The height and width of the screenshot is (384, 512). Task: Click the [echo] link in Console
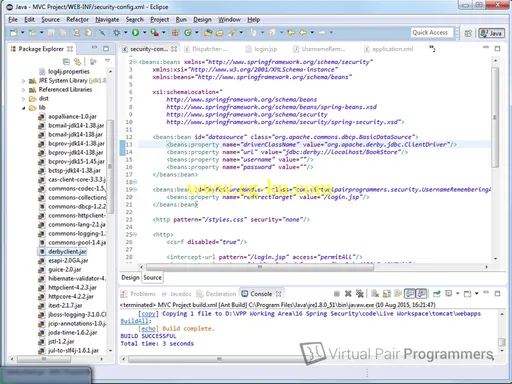coord(148,329)
